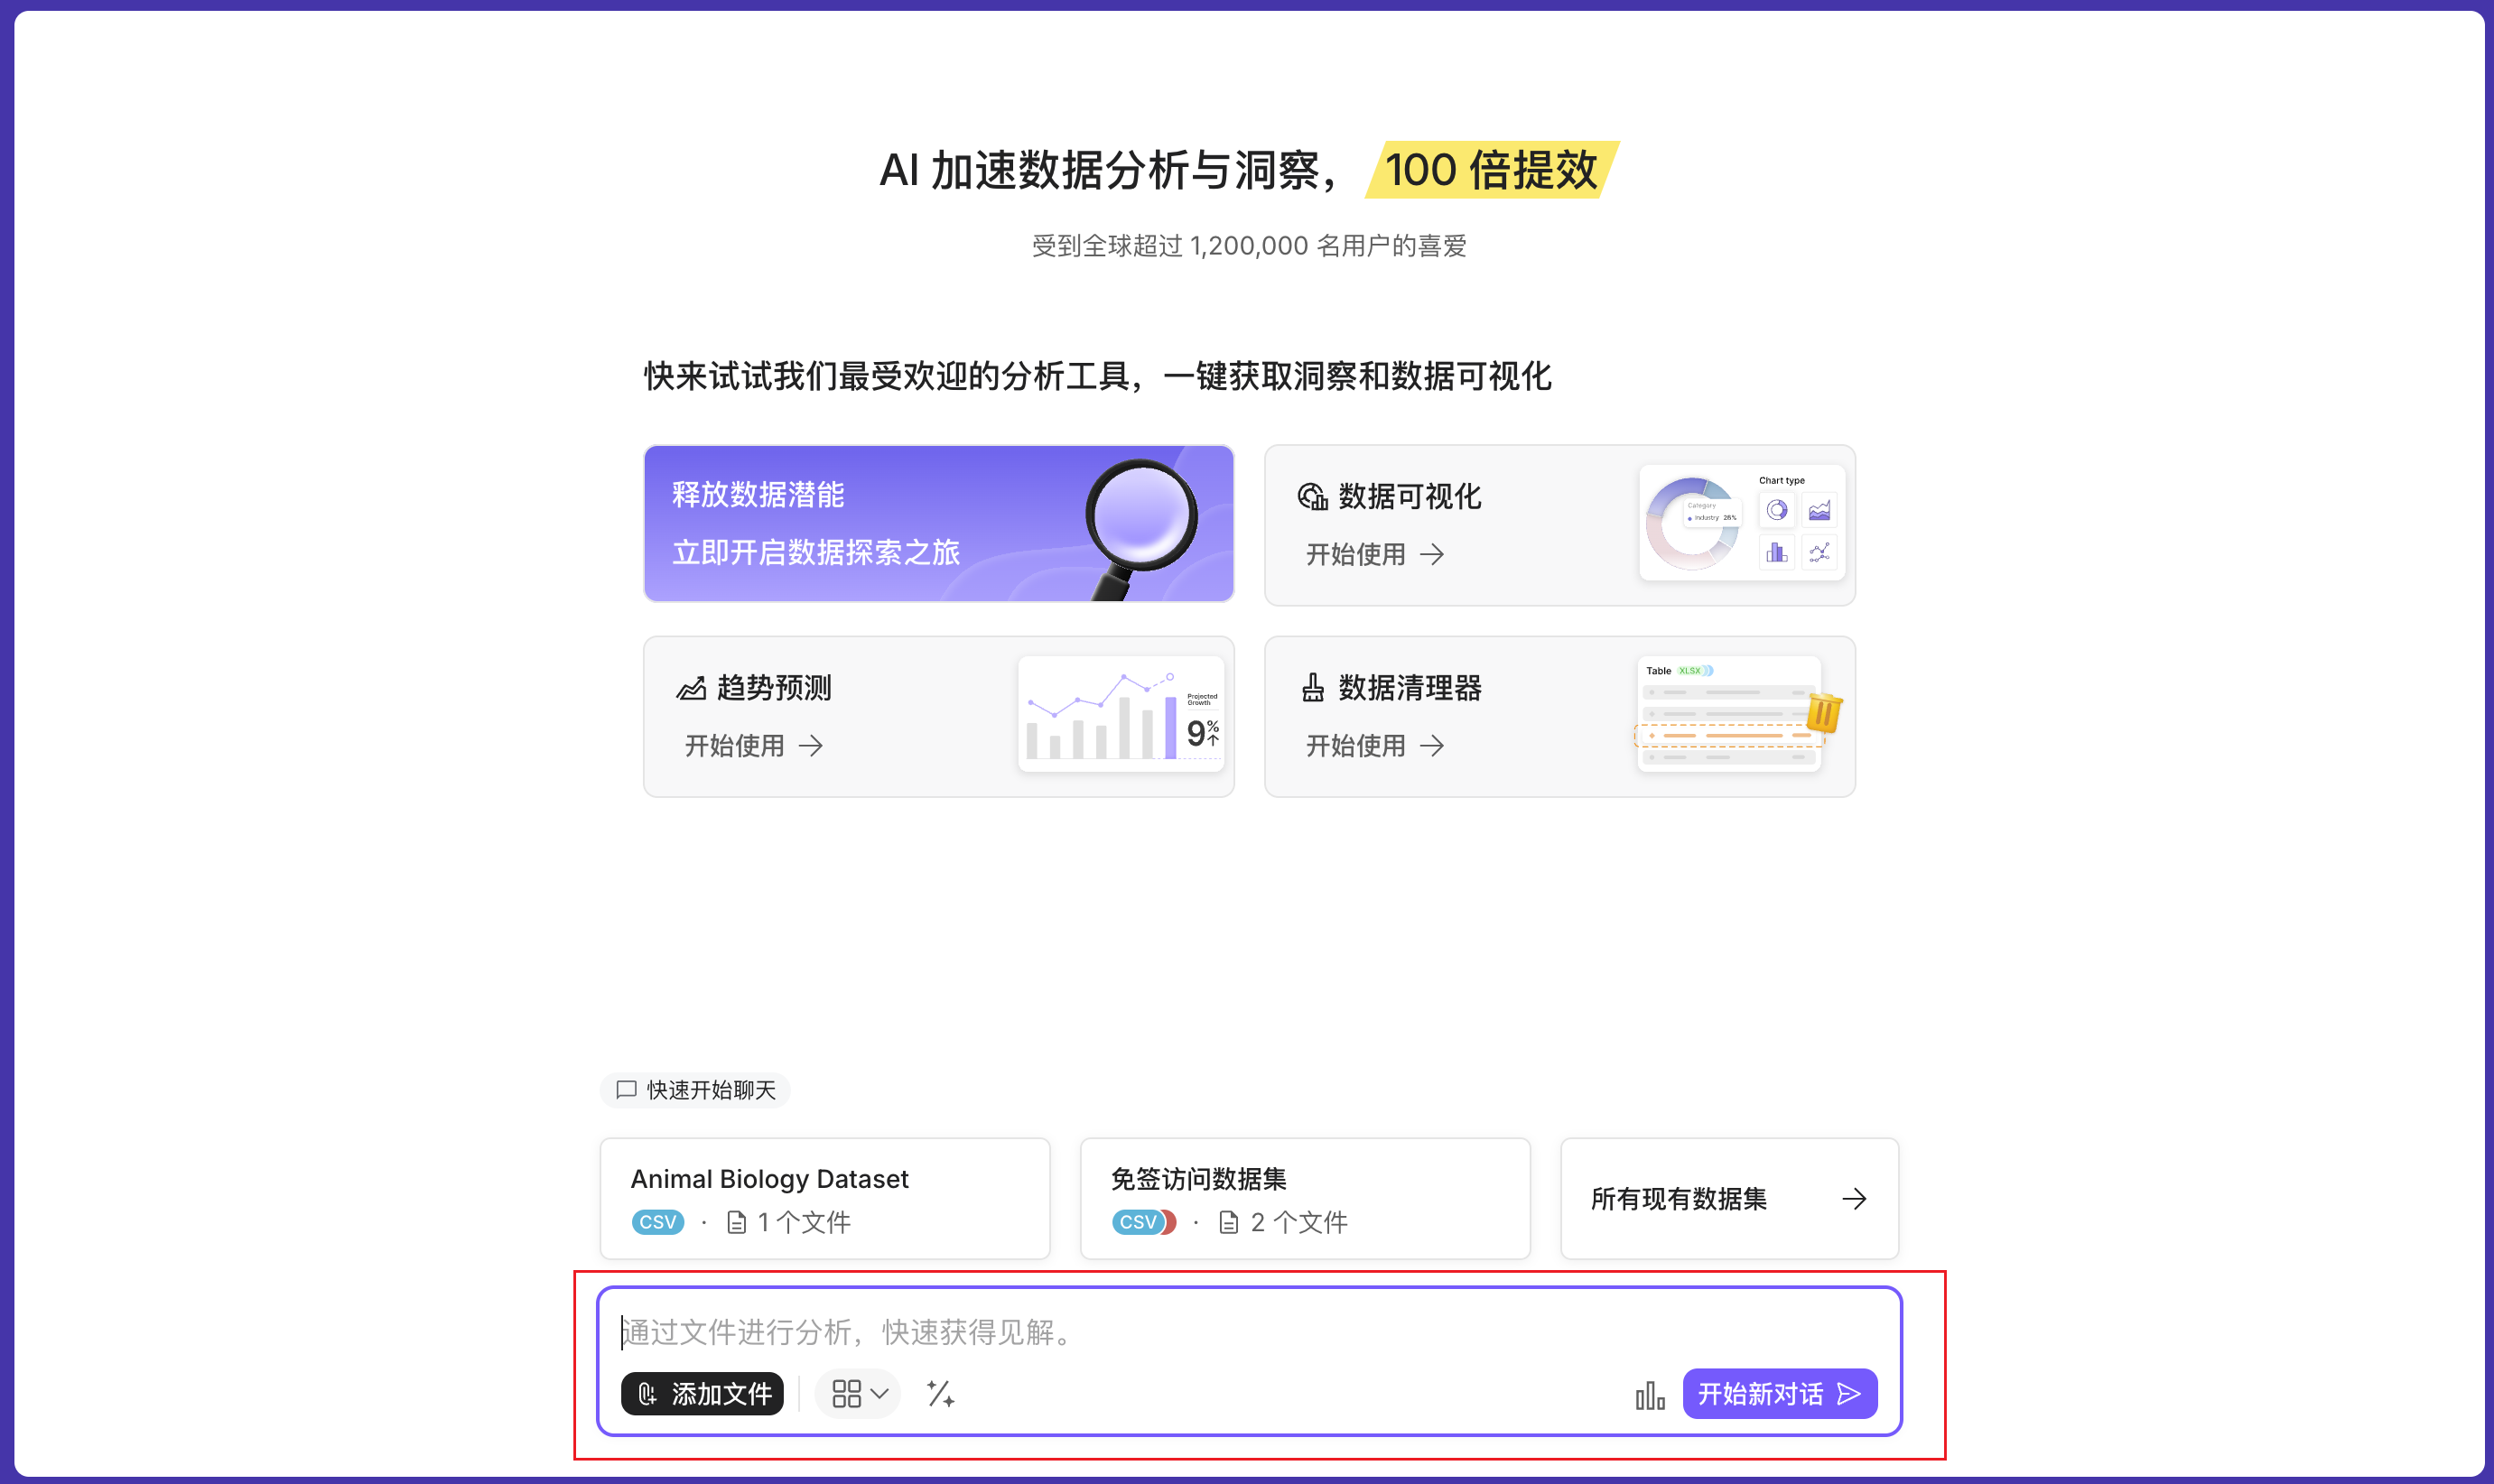2494x1484 pixels.
Task: Click the donut chart type icon in preview
Action: point(1776,511)
